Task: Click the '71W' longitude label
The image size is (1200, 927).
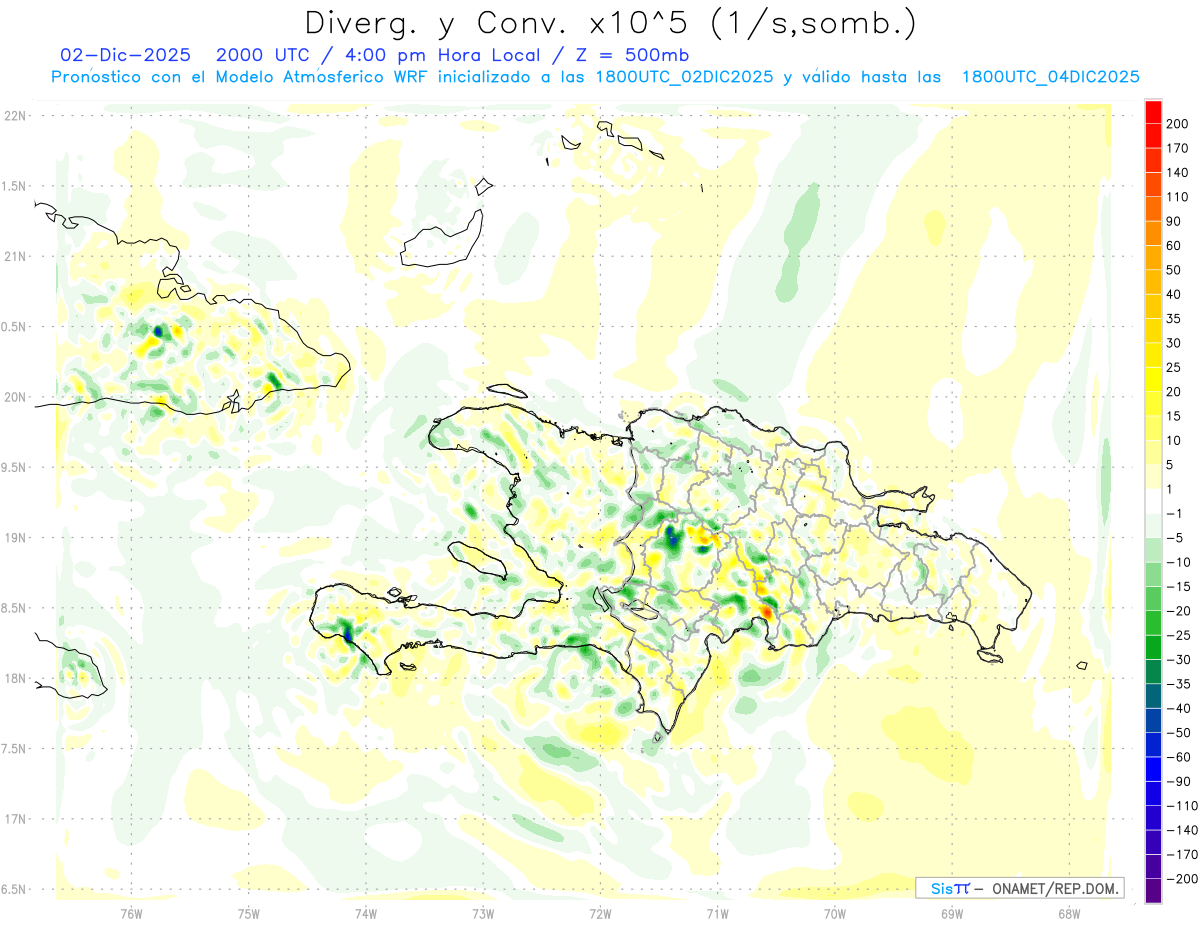Action: coord(717,913)
